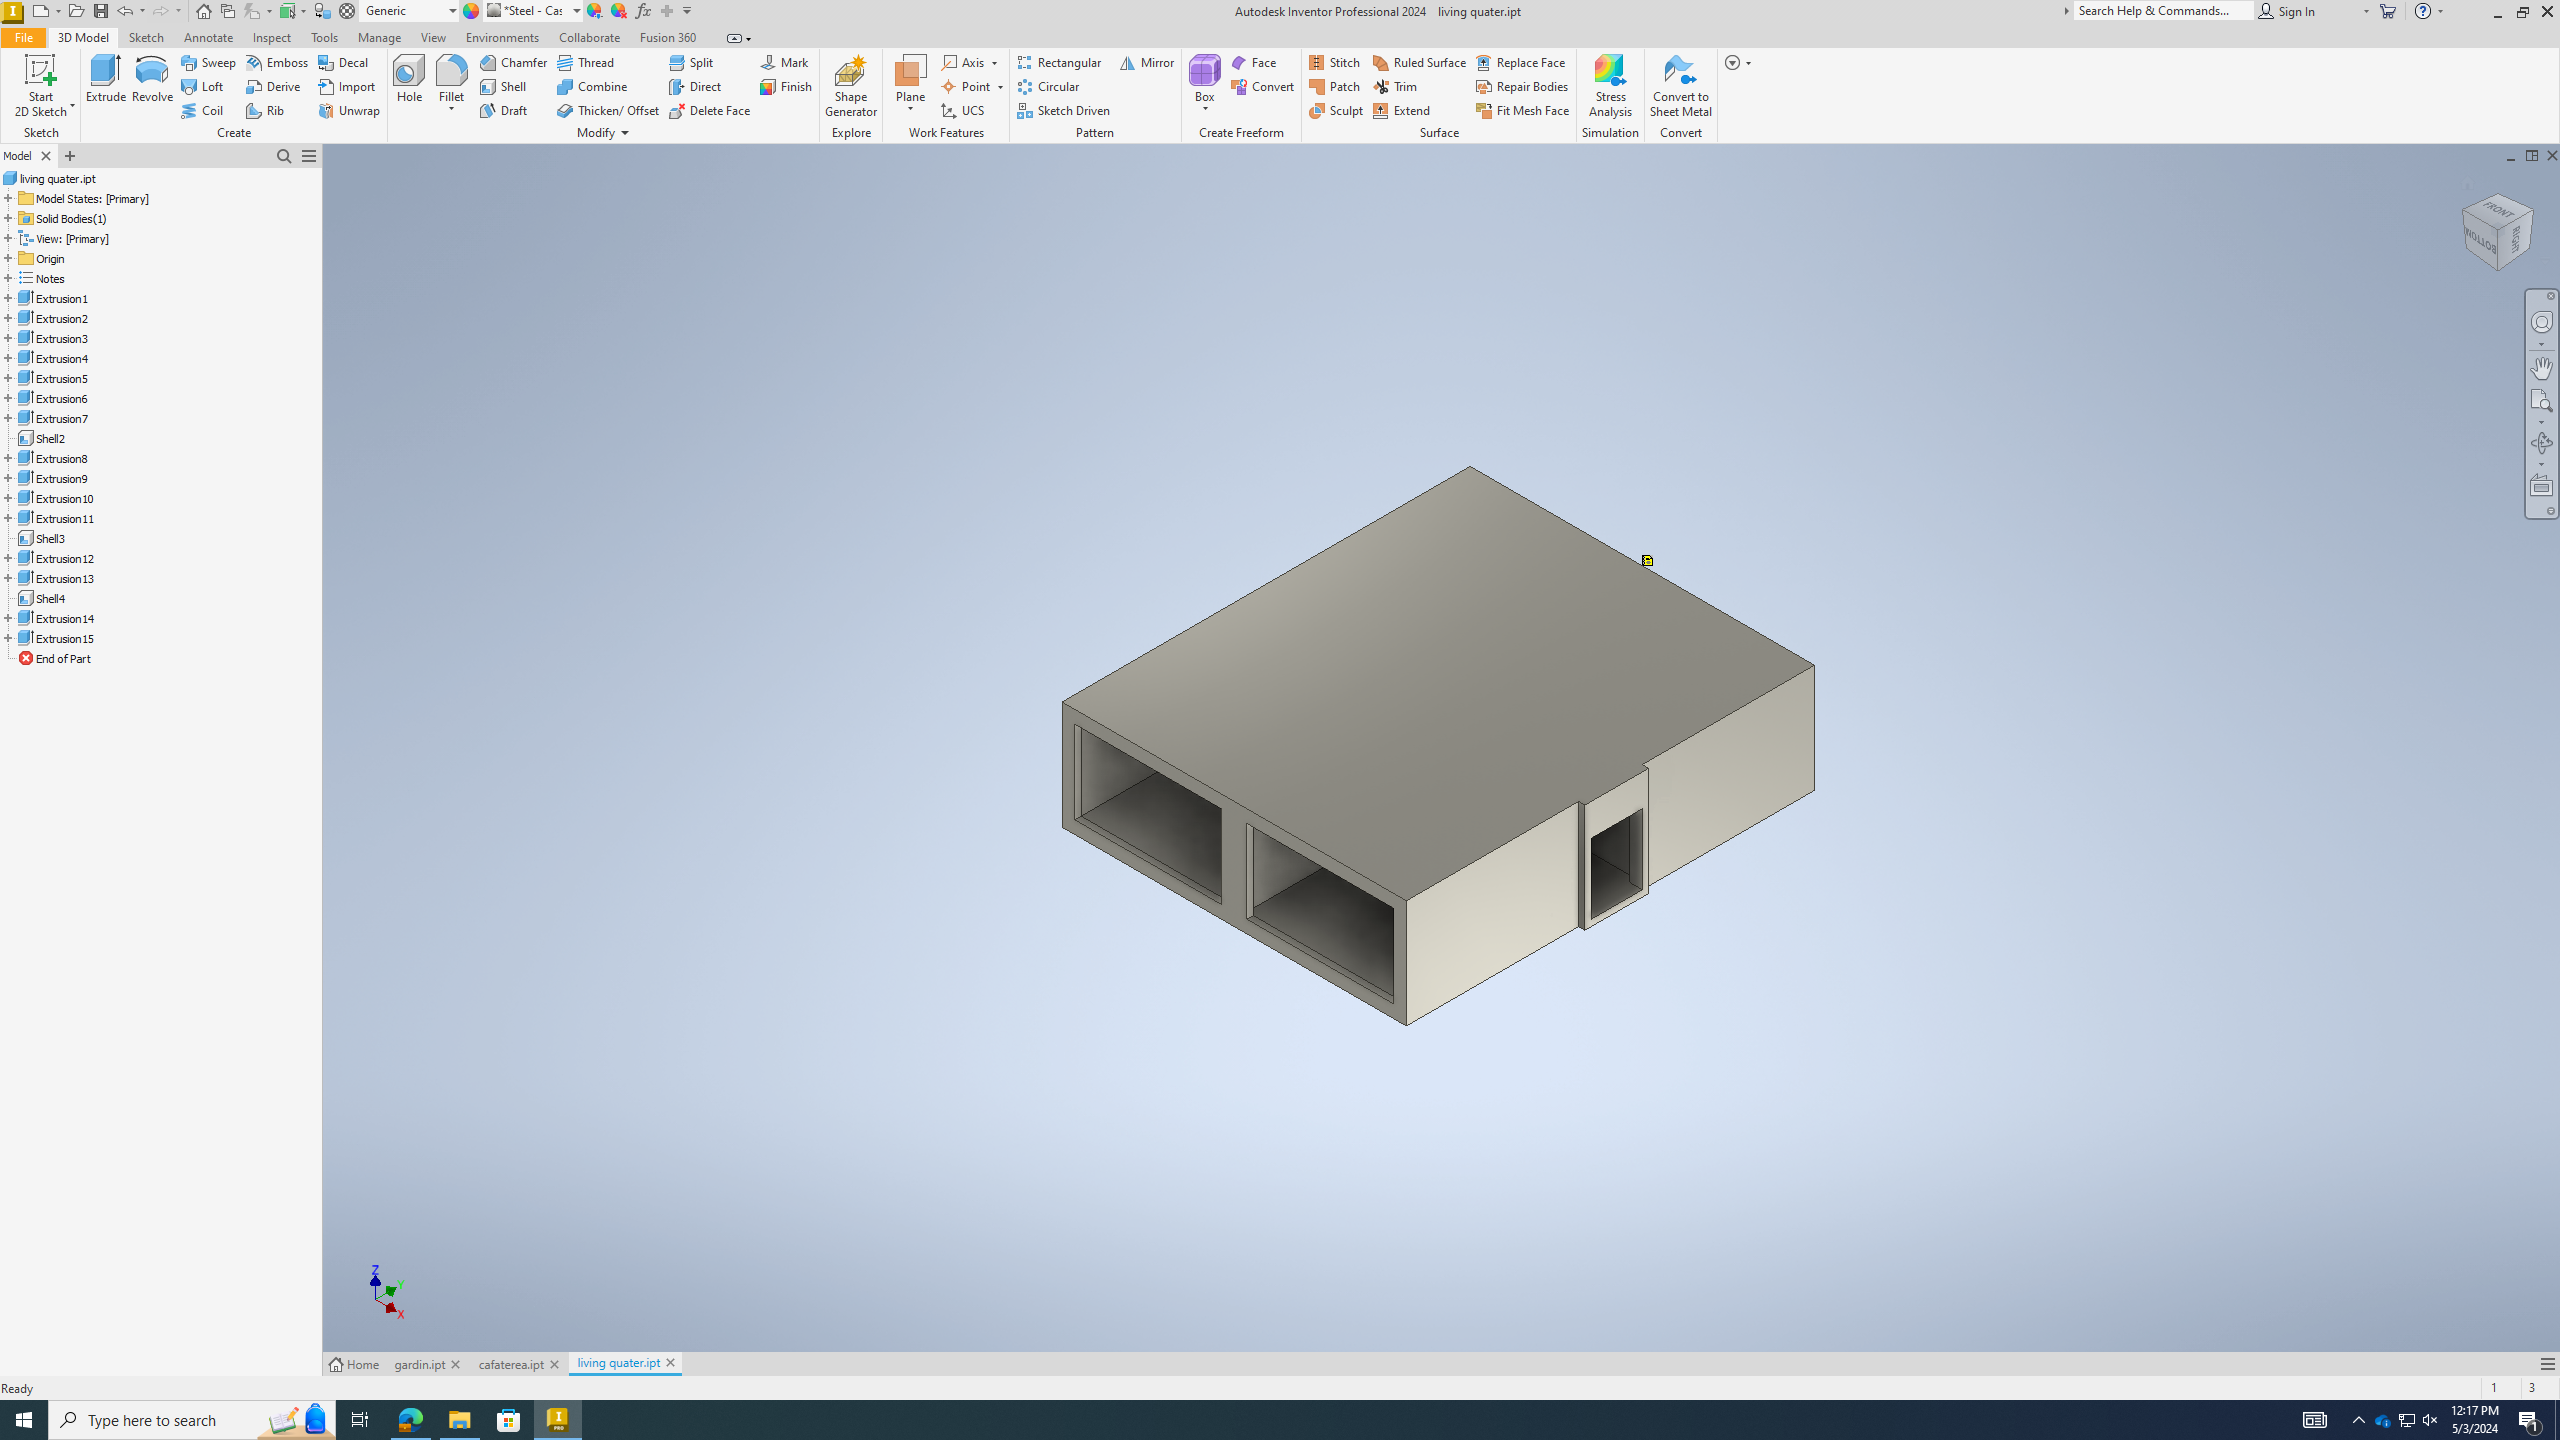The width and height of the screenshot is (2560, 1440).
Task: Open the Manage ribbon tab
Action: (379, 37)
